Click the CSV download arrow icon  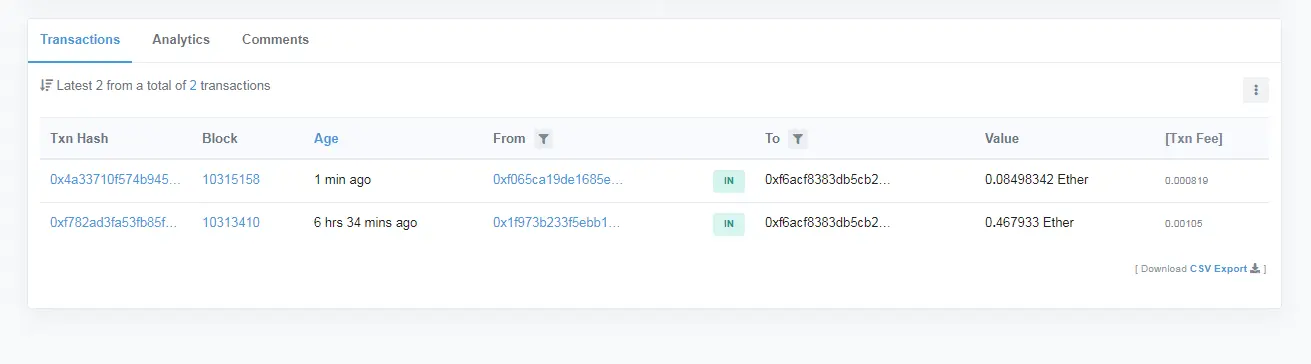[1255, 269]
